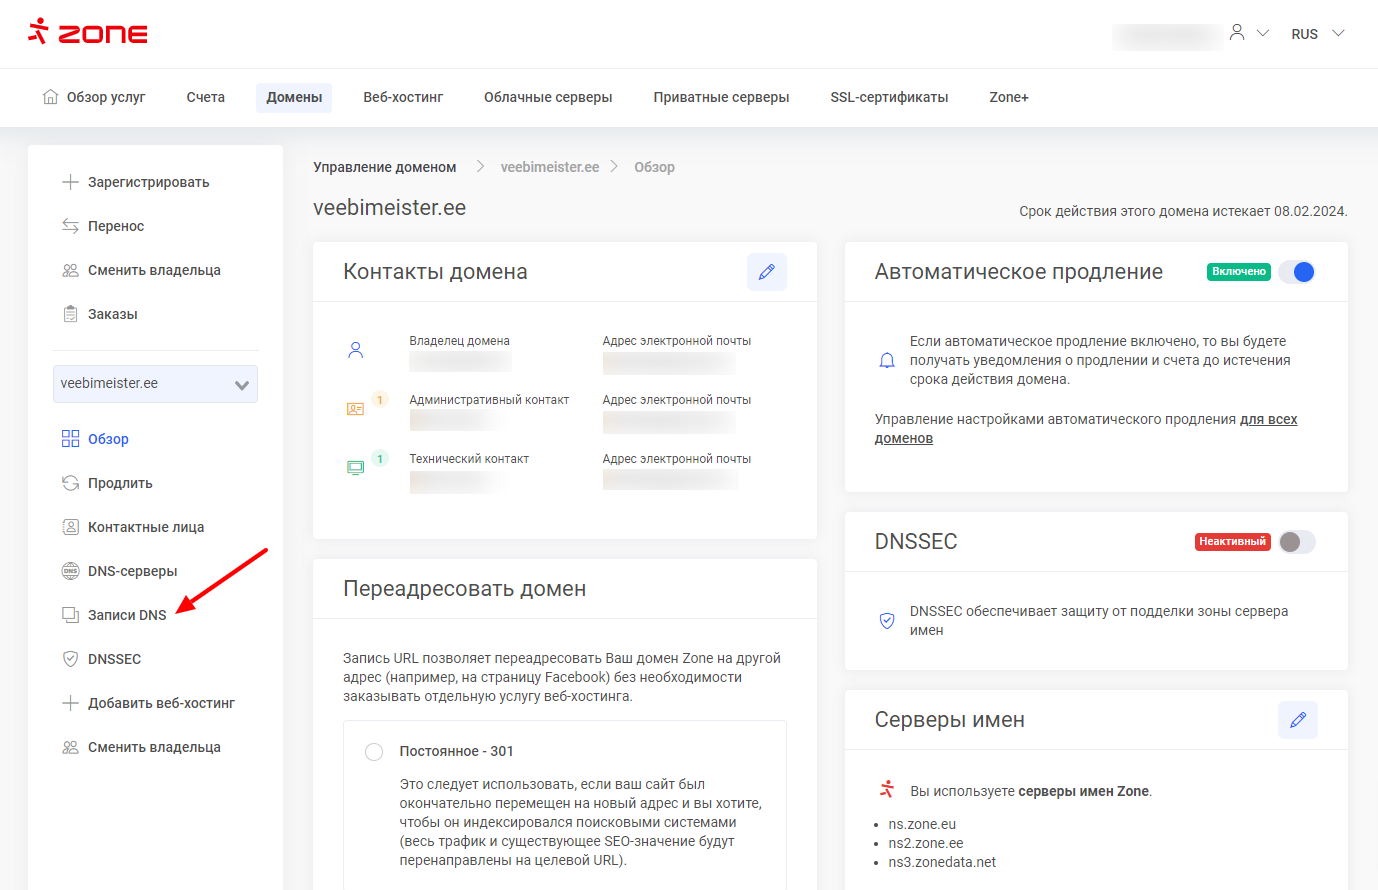Enable the DNSSEC toggle switch
The image size is (1378, 890).
pyautogui.click(x=1297, y=542)
